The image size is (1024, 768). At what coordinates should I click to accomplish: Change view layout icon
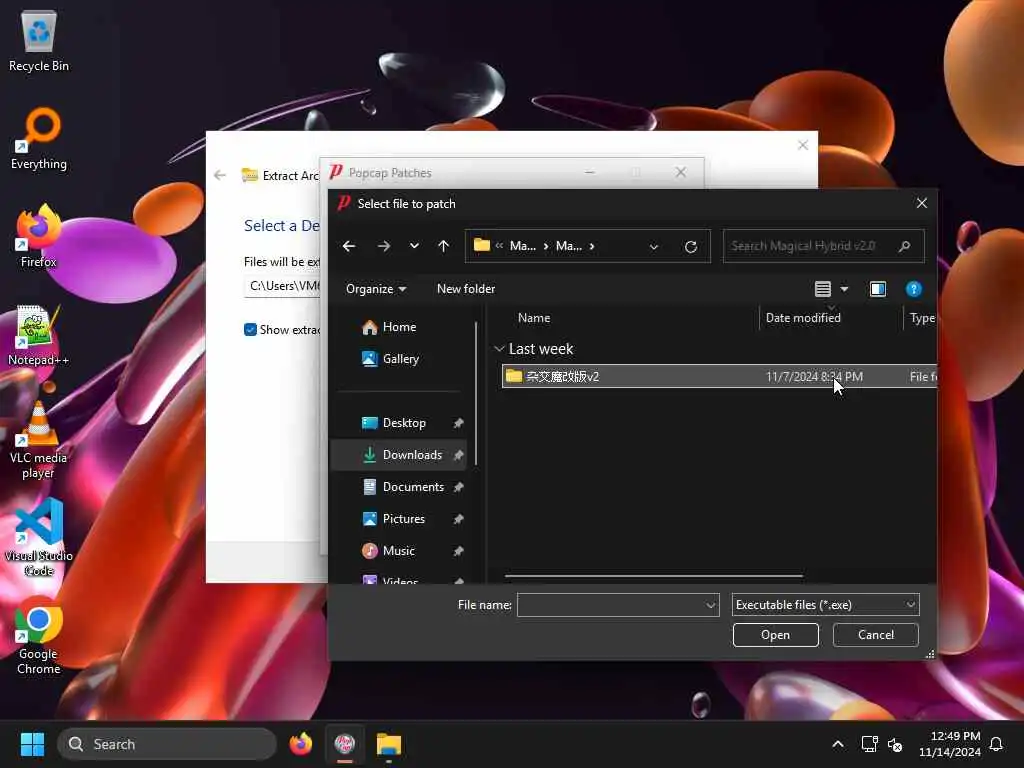click(x=822, y=289)
